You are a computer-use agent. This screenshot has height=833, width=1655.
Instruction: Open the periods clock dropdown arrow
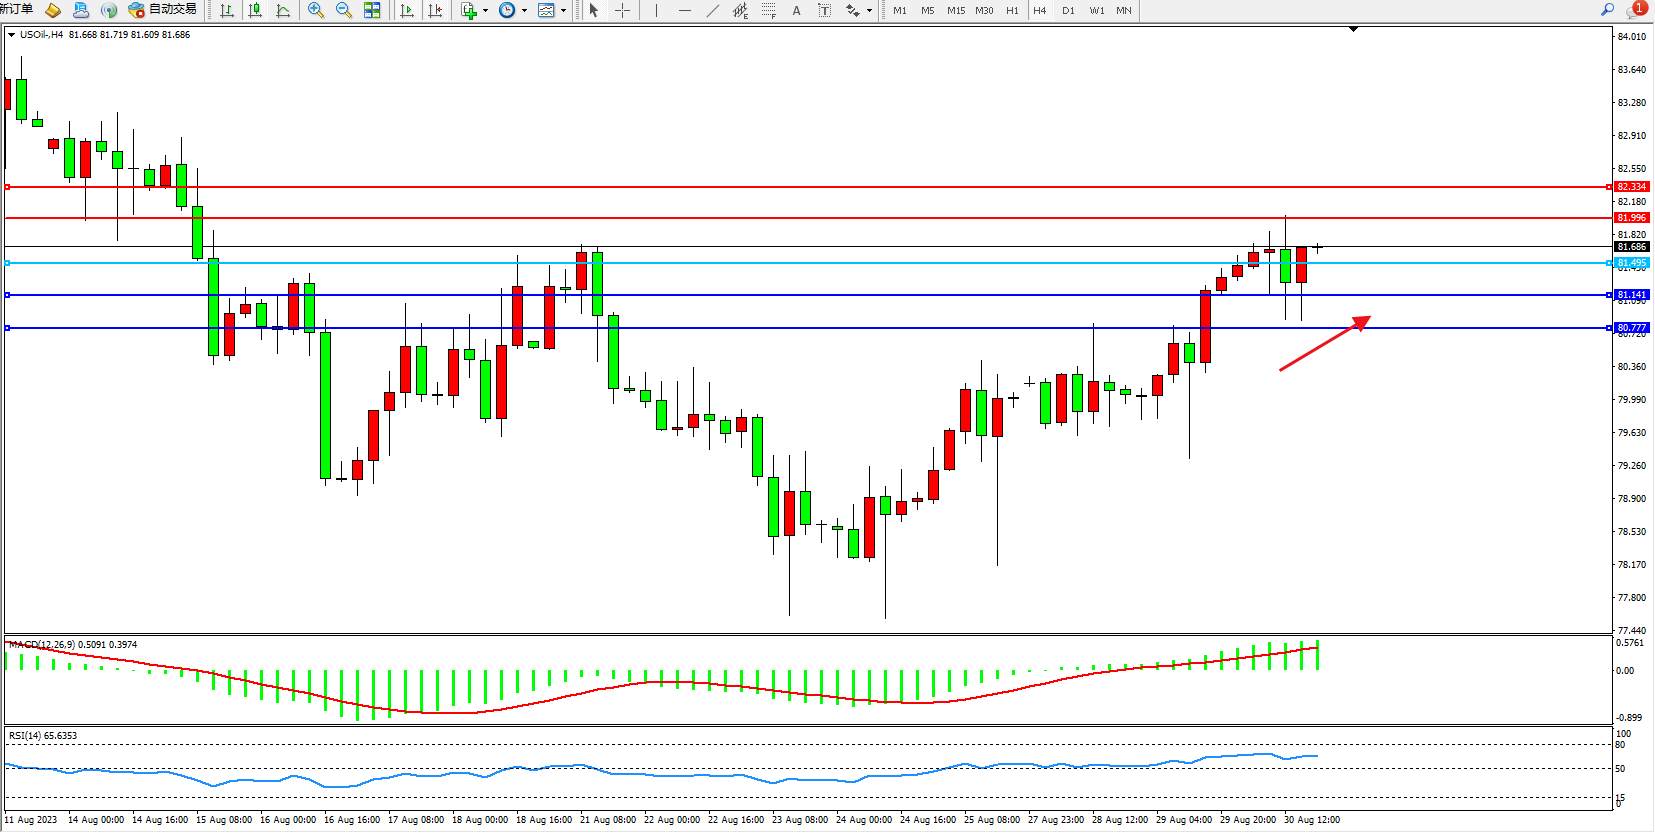tap(524, 10)
